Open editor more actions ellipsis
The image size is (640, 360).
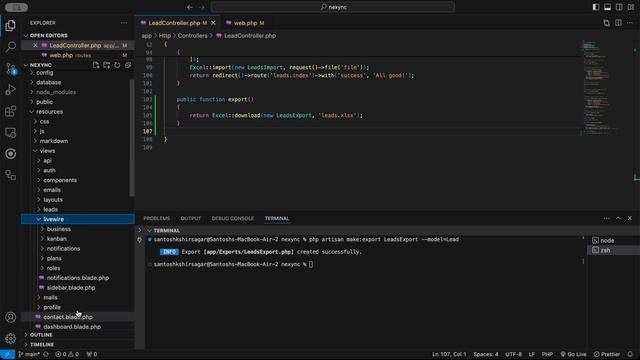pos(630,23)
